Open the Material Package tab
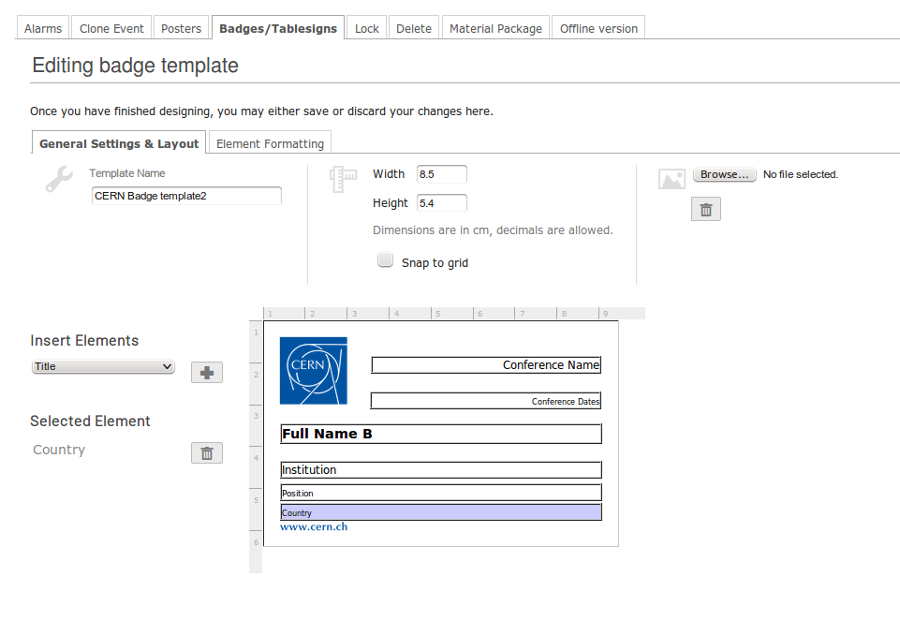This screenshot has width=900, height=636. [x=495, y=28]
